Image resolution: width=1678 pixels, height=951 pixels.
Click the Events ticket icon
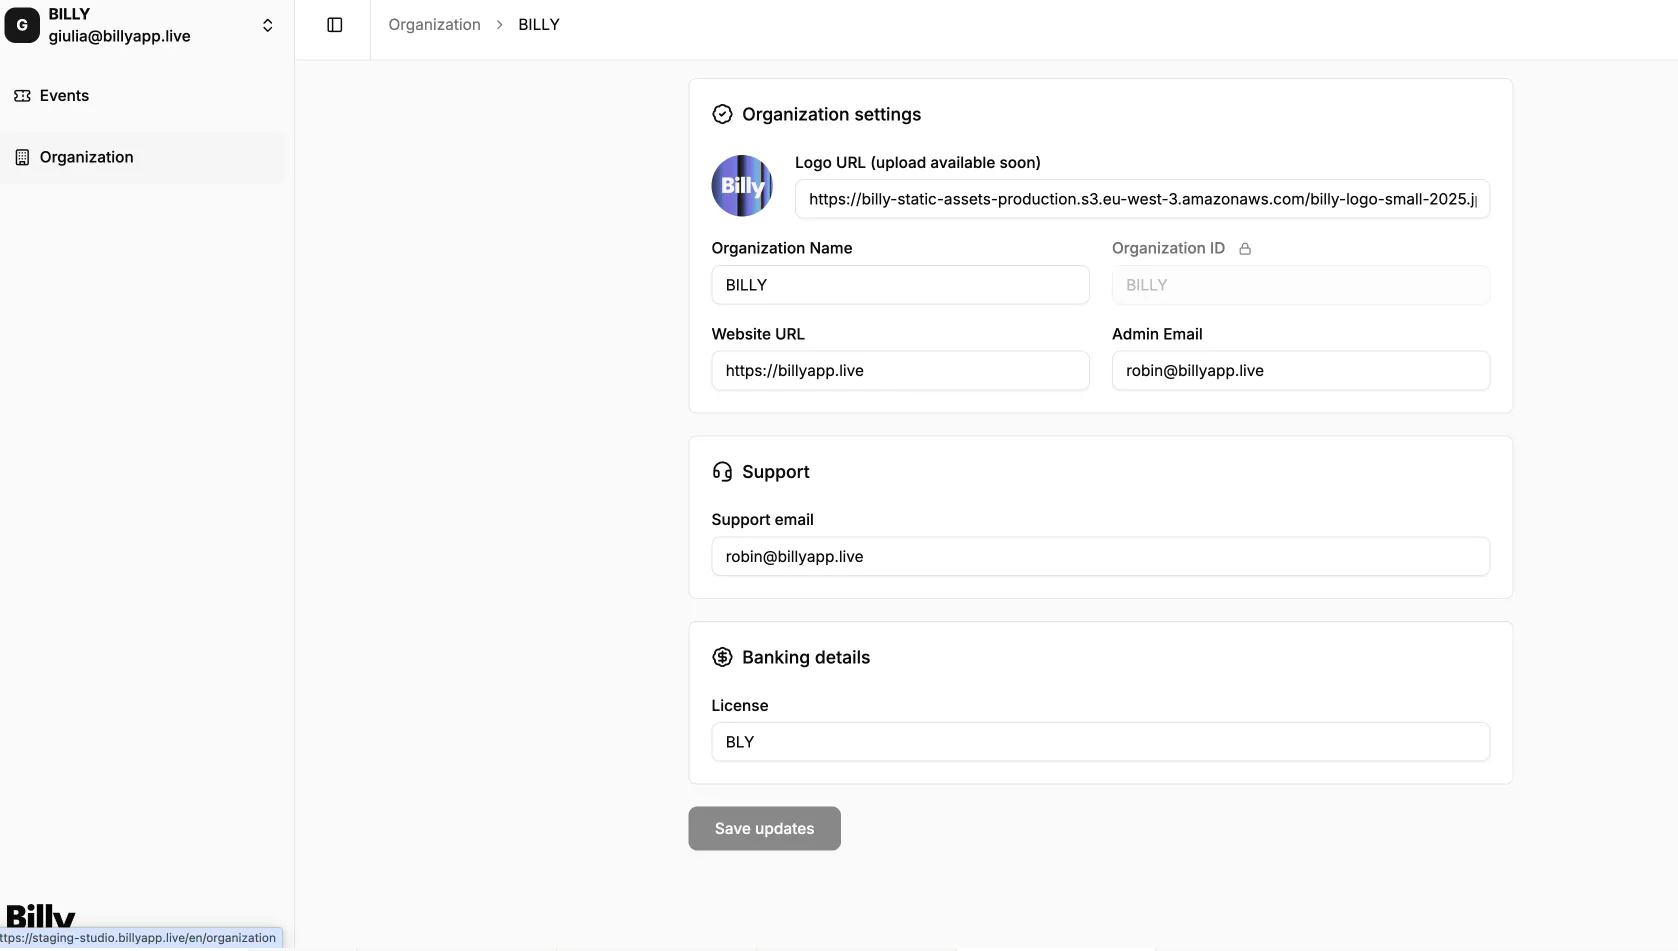[x=22, y=96]
